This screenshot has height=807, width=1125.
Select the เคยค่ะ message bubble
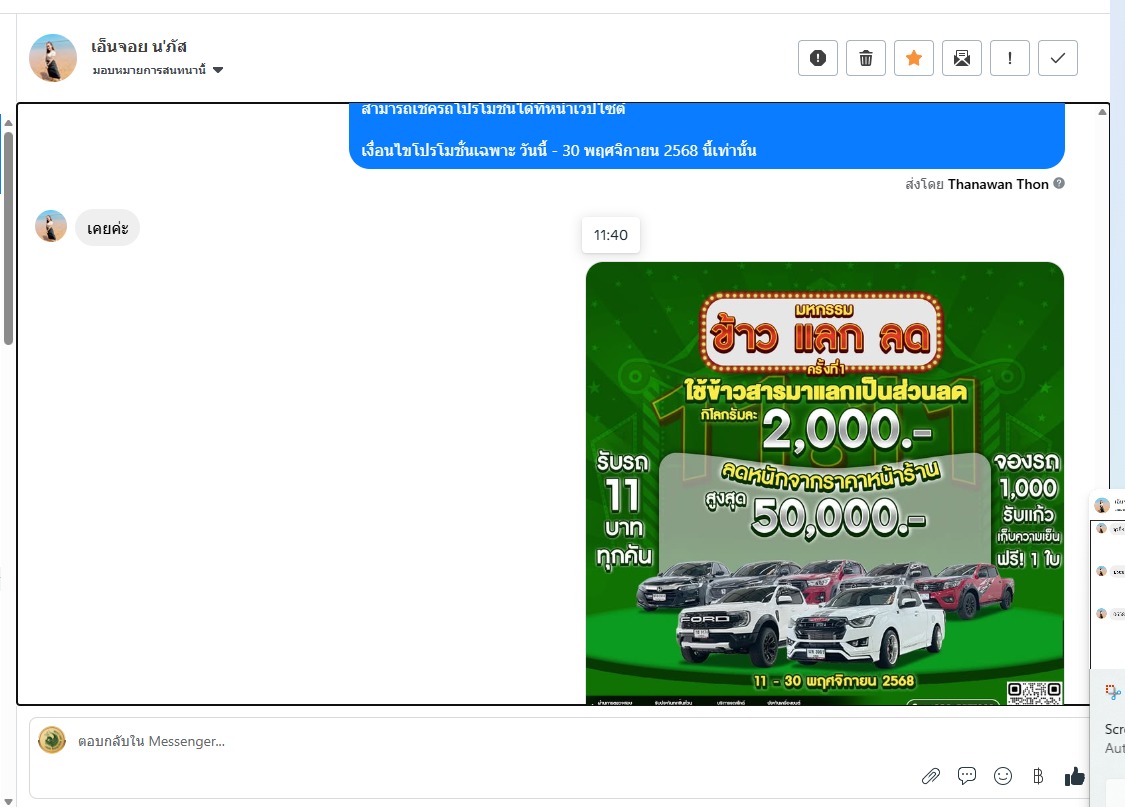pyautogui.click(x=108, y=228)
